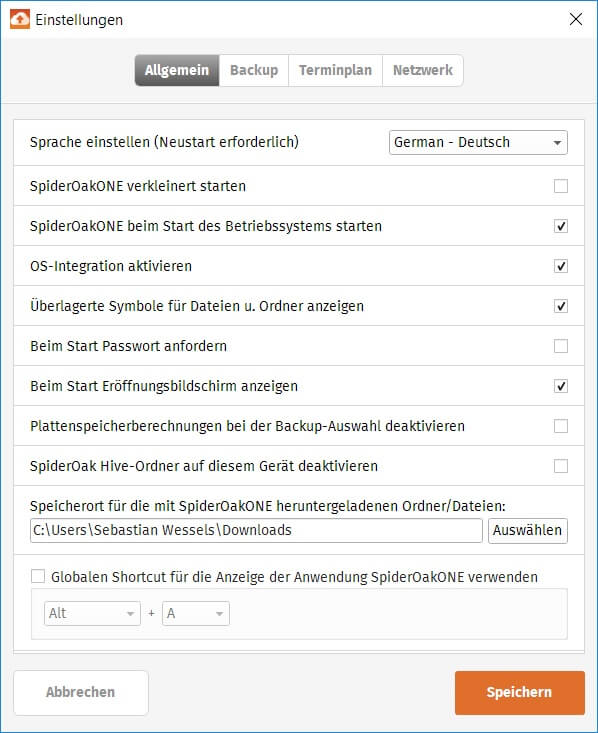Select the Netzwerk tab

click(423, 70)
